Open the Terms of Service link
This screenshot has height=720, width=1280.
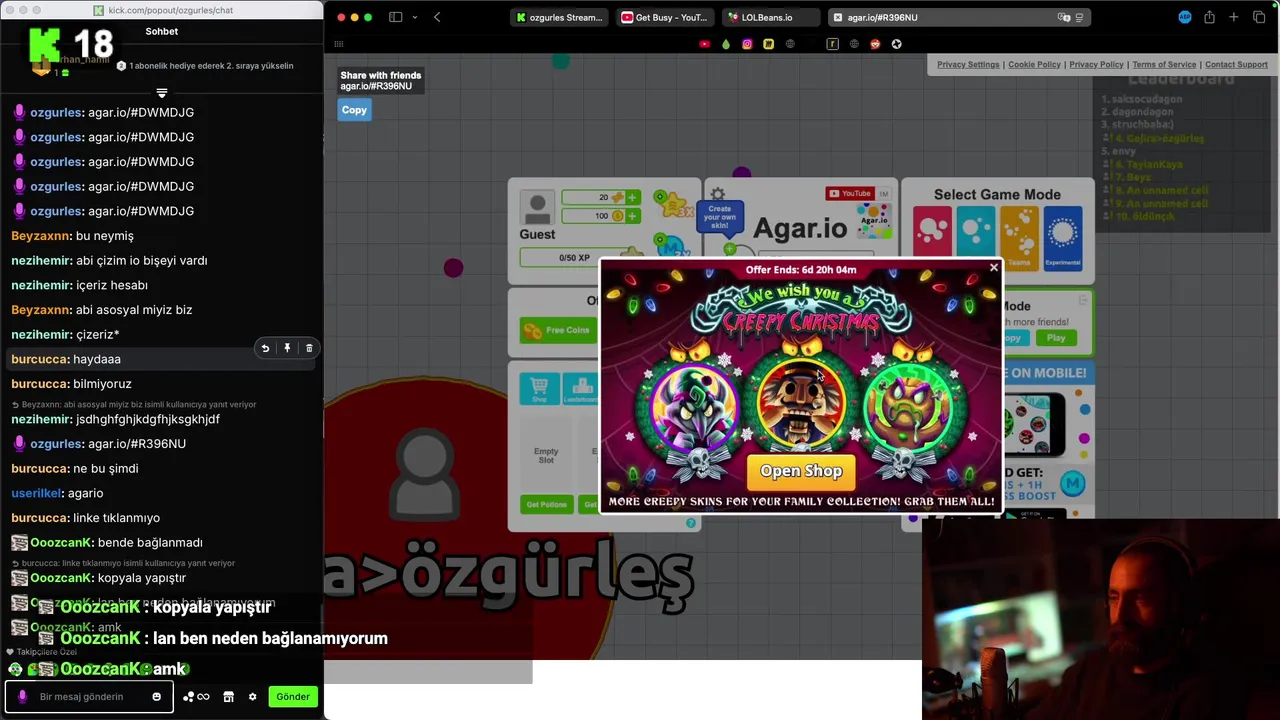(x=1164, y=64)
